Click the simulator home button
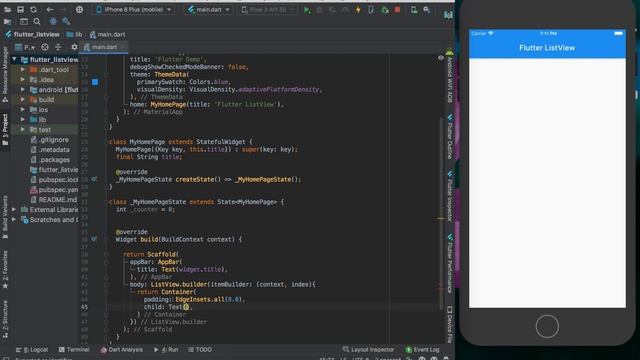 547,326
